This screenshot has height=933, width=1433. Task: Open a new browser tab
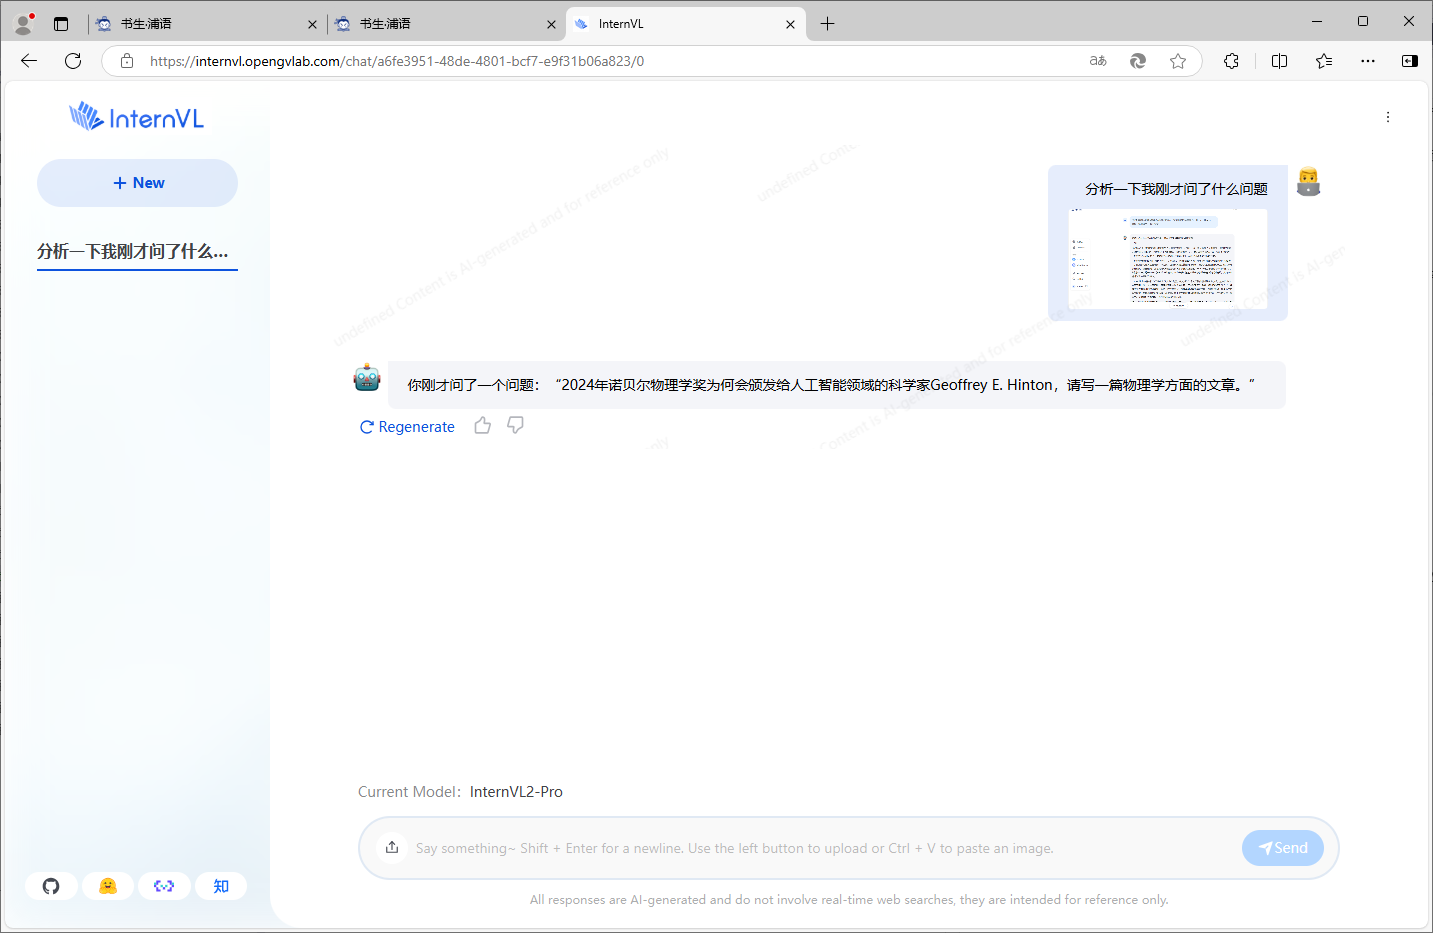828,24
